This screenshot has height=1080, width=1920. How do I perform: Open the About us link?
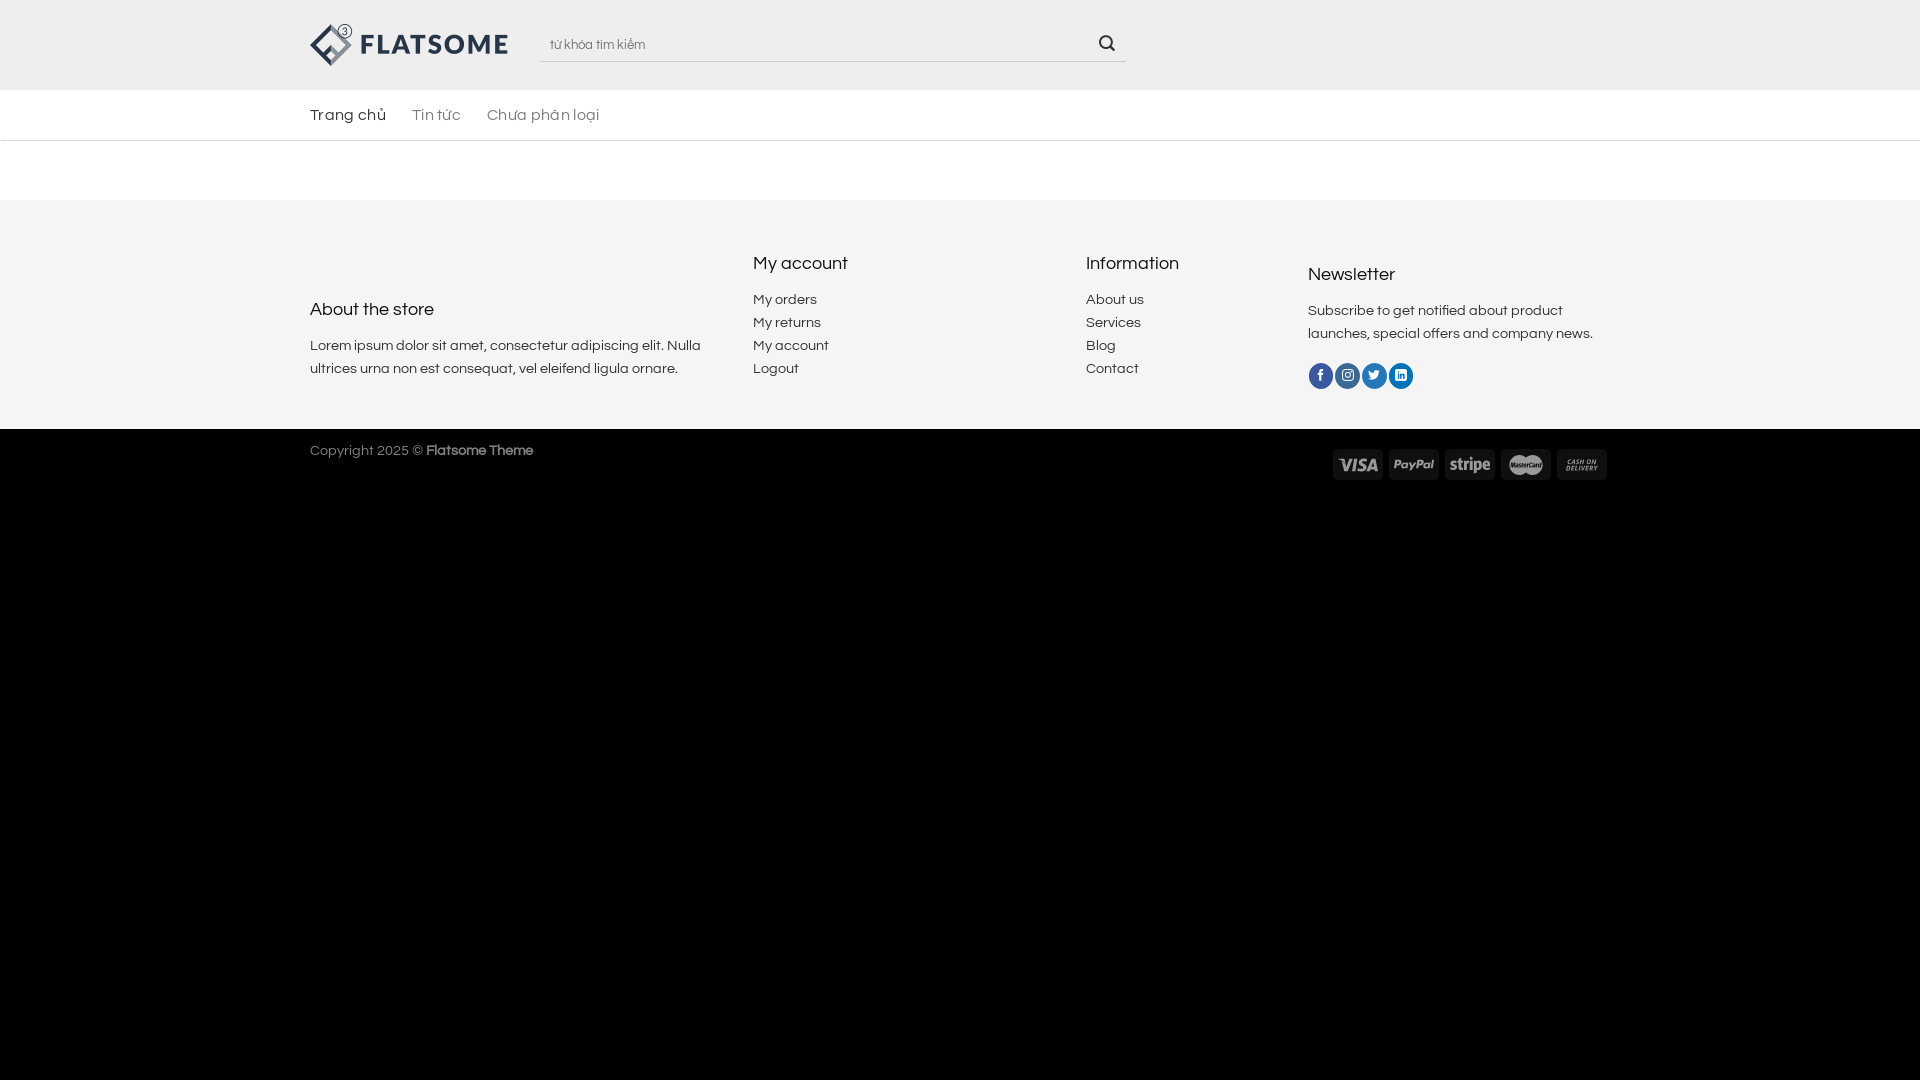tap(1115, 300)
